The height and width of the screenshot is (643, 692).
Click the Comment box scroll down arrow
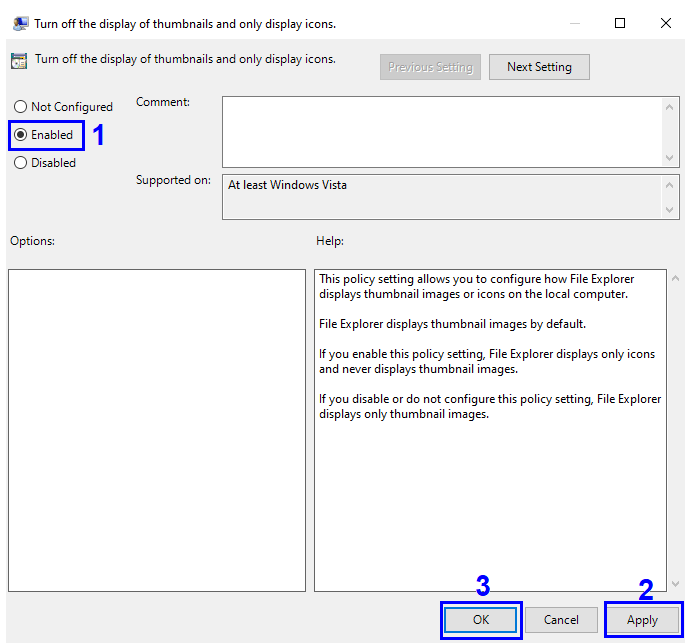[669, 158]
